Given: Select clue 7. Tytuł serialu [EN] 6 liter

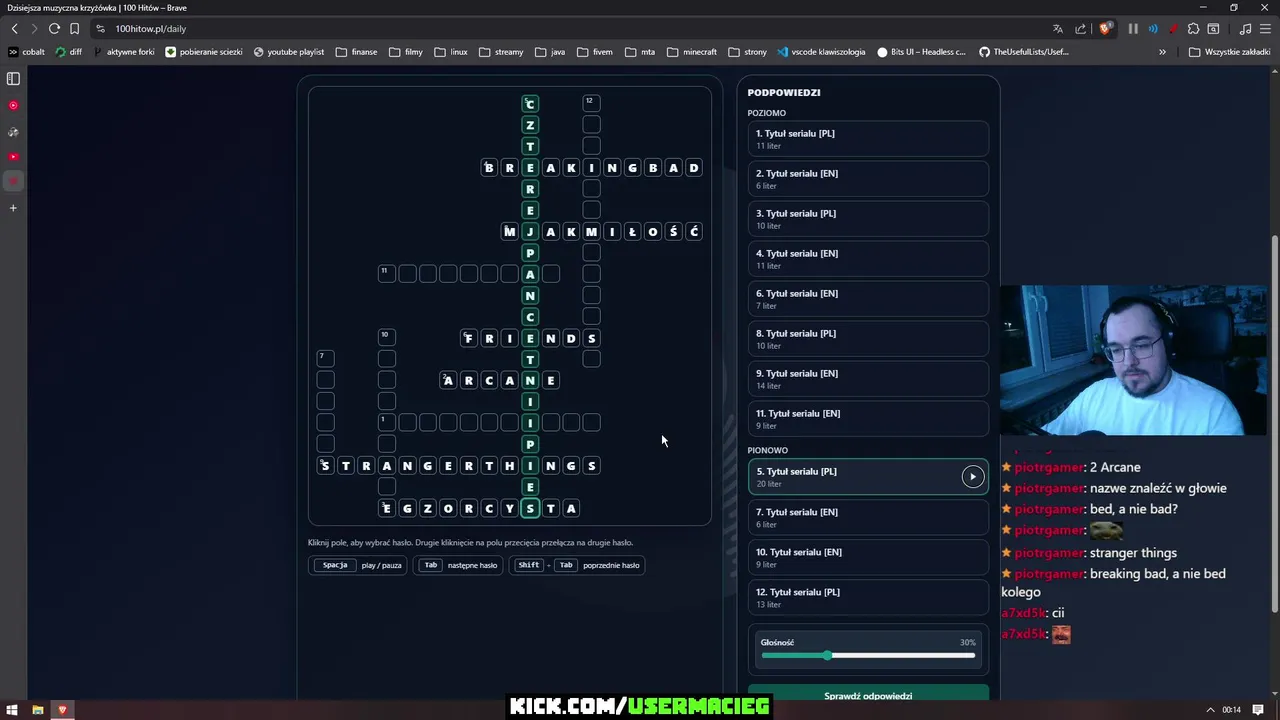Looking at the screenshot, I should (x=868, y=517).
